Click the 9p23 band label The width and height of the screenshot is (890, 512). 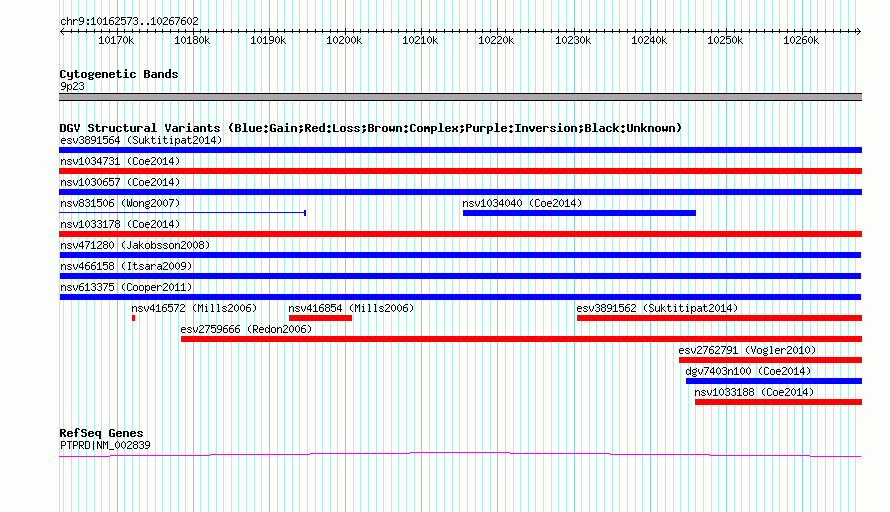click(72, 87)
